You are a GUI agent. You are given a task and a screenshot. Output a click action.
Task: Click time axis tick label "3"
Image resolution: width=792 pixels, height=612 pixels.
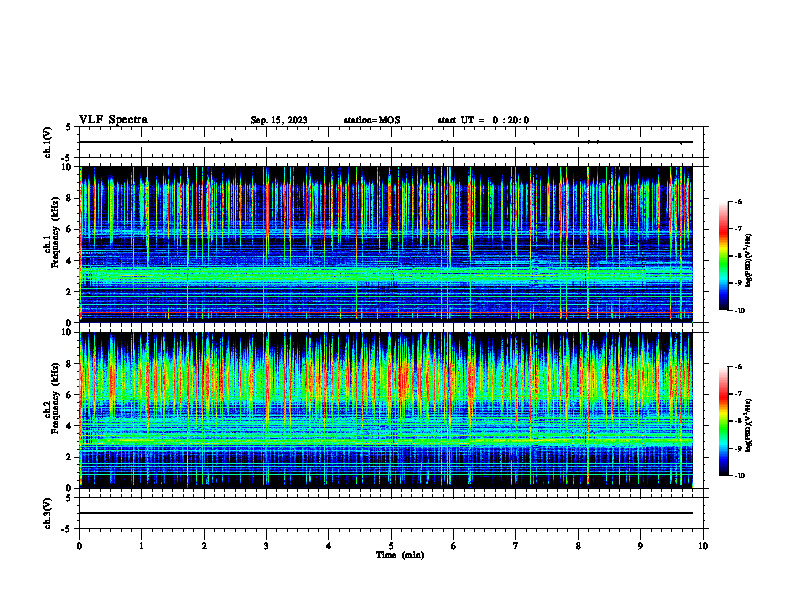[266, 546]
